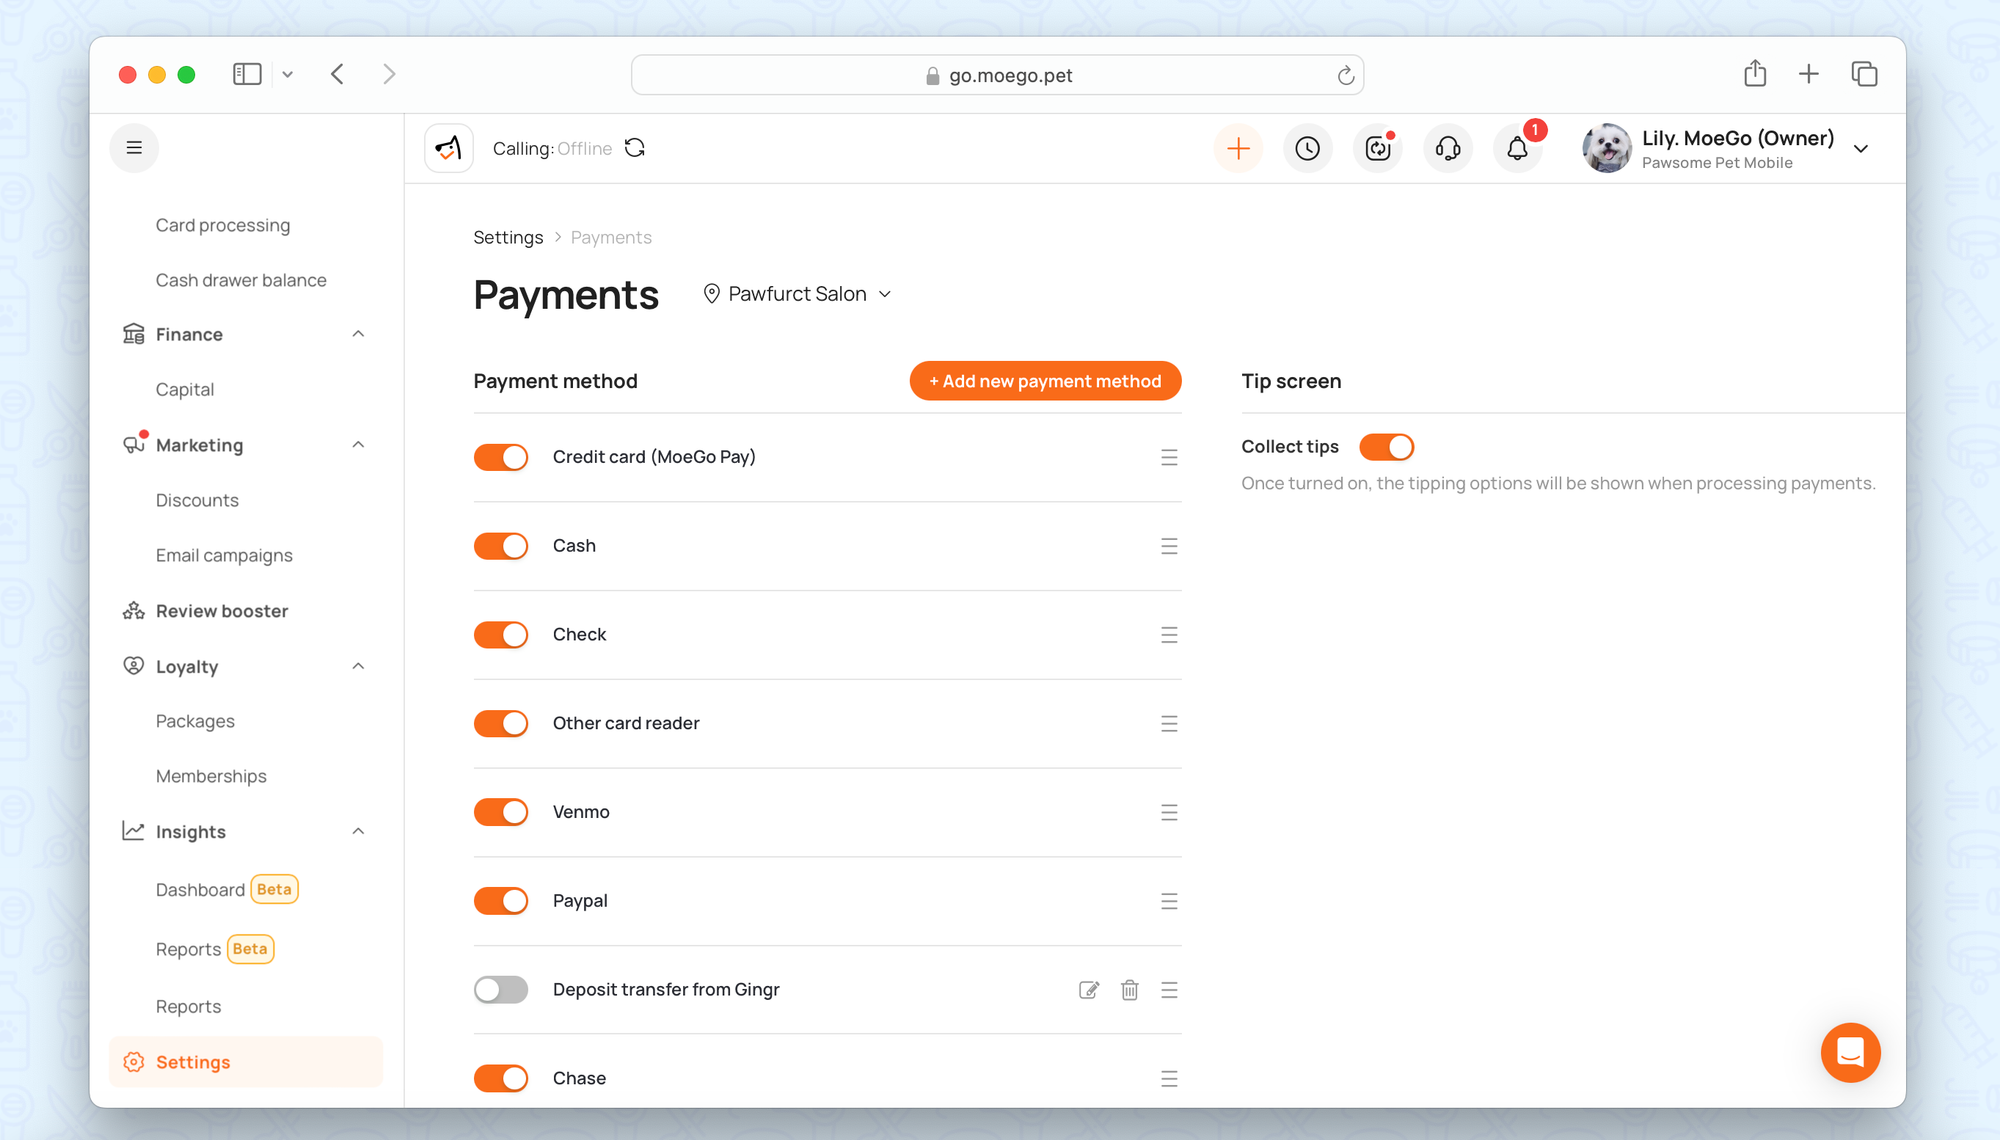Collapse the Marketing sidebar section
Screen dimensions: 2000x1140
tap(358, 445)
